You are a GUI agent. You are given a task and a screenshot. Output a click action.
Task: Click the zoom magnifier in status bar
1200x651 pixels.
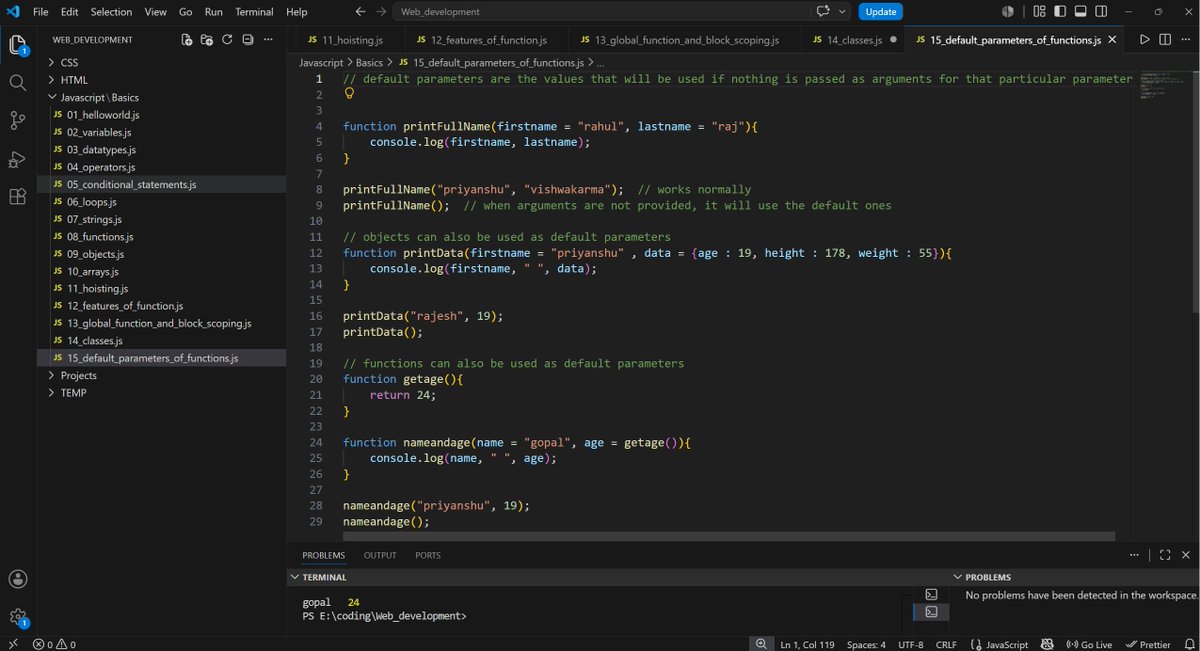pyautogui.click(x=761, y=644)
